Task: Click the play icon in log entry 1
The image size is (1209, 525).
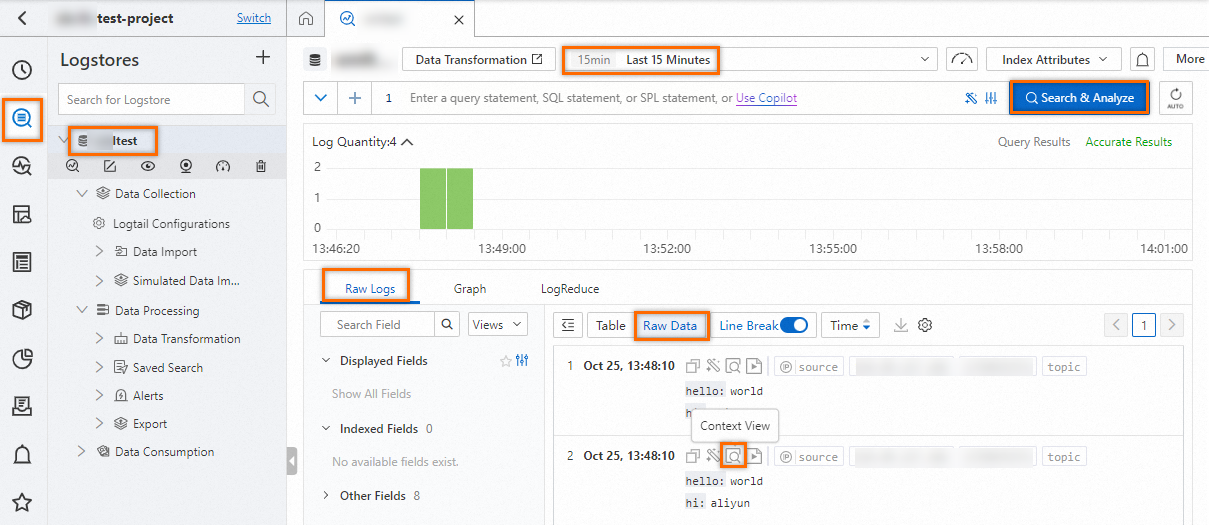Action: pyautogui.click(x=755, y=366)
